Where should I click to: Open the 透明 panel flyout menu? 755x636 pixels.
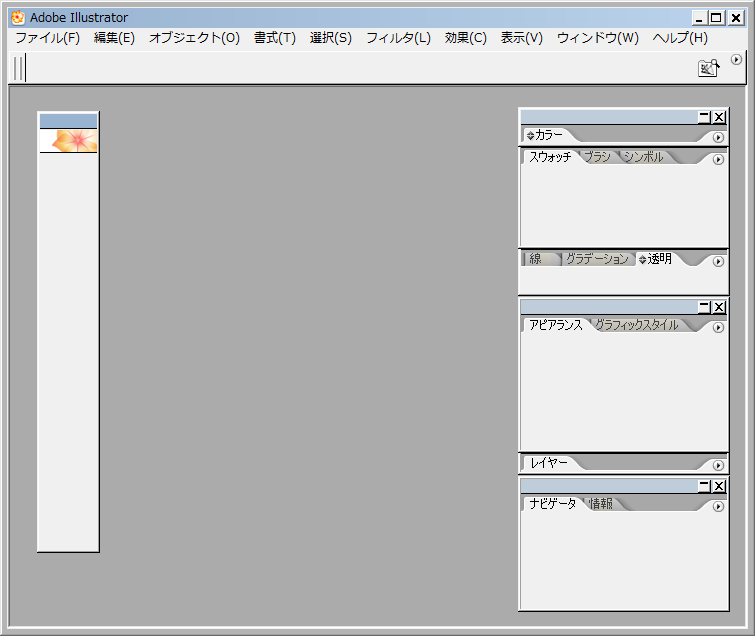click(x=718, y=261)
